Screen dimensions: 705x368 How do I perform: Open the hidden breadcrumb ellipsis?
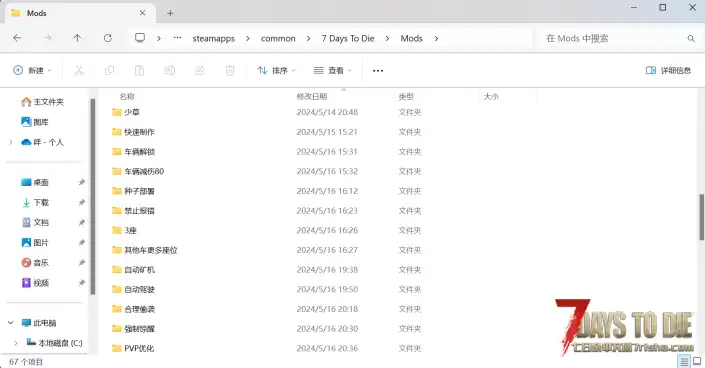pyautogui.click(x=178, y=38)
